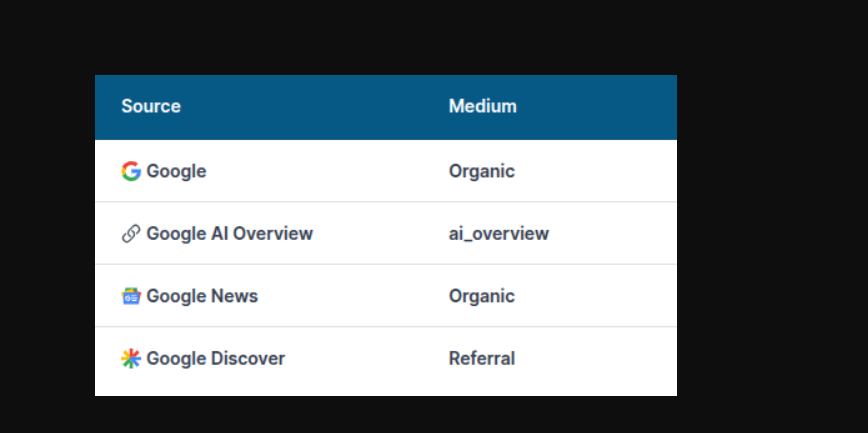Select the Google News source label
This screenshot has width=868, height=433.
[202, 296]
